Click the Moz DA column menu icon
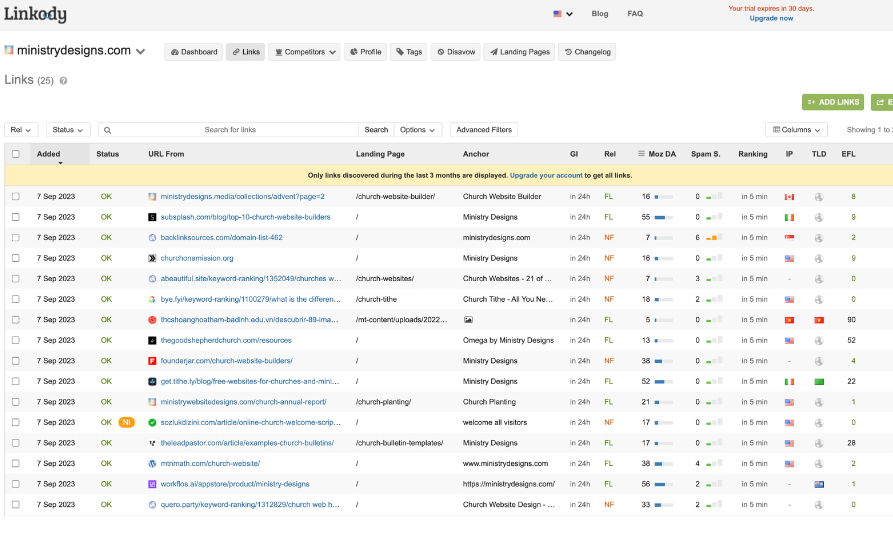 (641, 154)
